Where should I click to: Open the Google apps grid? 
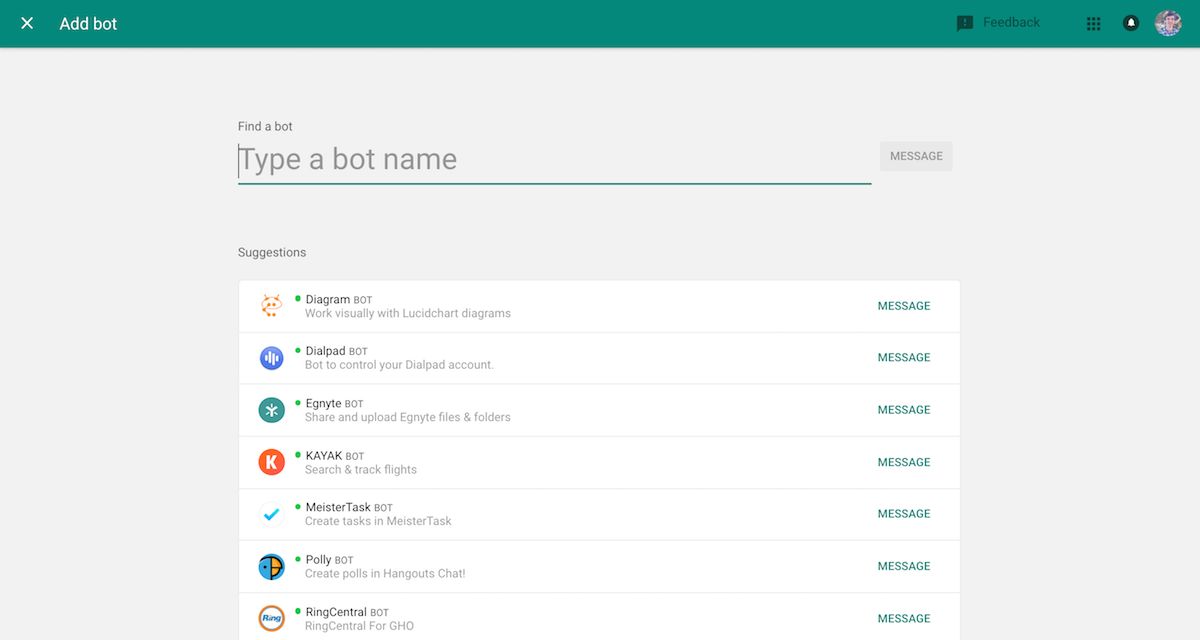pos(1093,23)
